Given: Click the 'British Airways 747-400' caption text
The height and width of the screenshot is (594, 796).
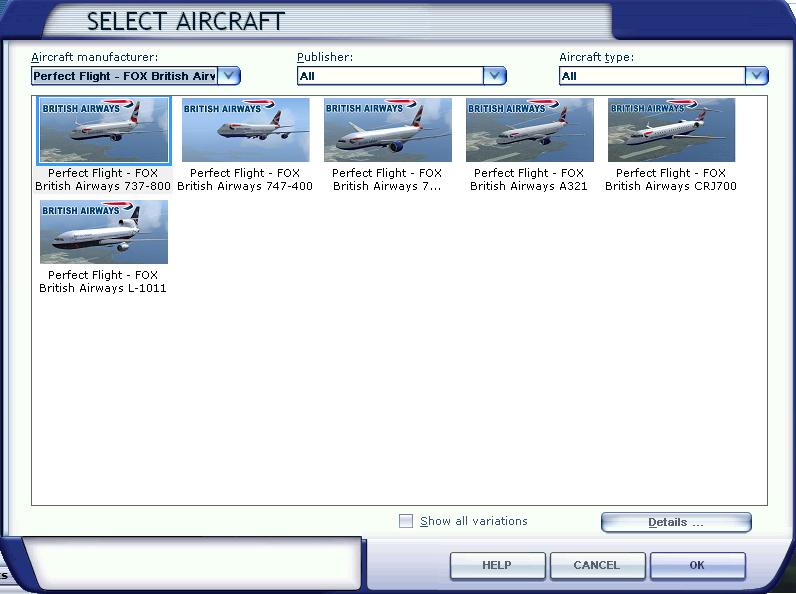Looking at the screenshot, I should 245,186.
